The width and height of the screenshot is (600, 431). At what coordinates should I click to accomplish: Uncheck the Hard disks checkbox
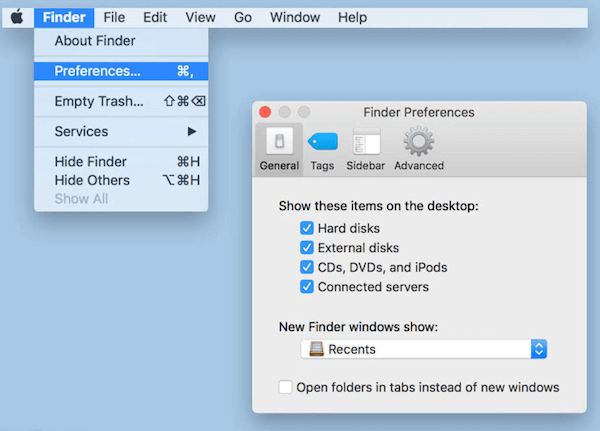point(307,228)
